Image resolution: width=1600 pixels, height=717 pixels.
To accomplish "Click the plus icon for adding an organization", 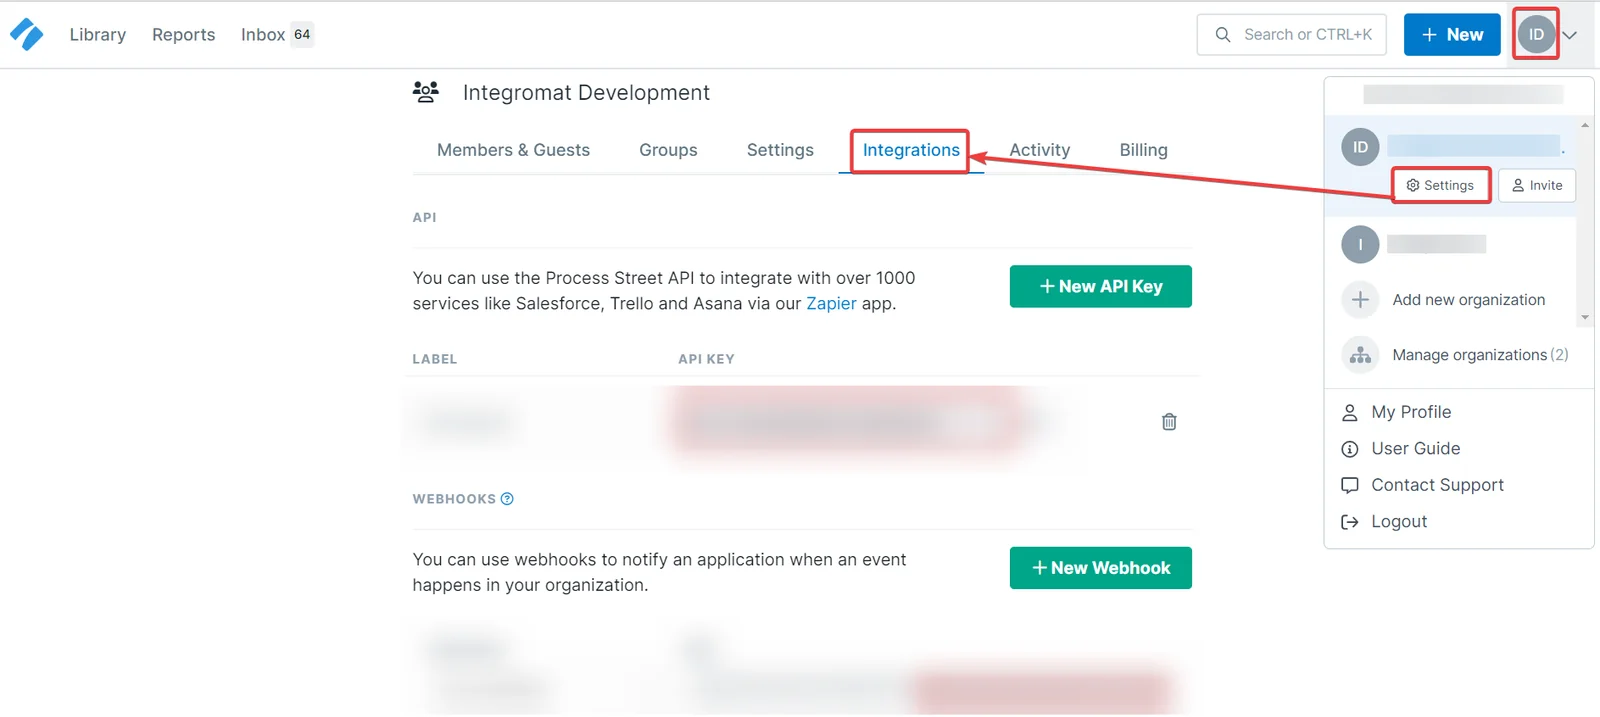I will (1360, 299).
